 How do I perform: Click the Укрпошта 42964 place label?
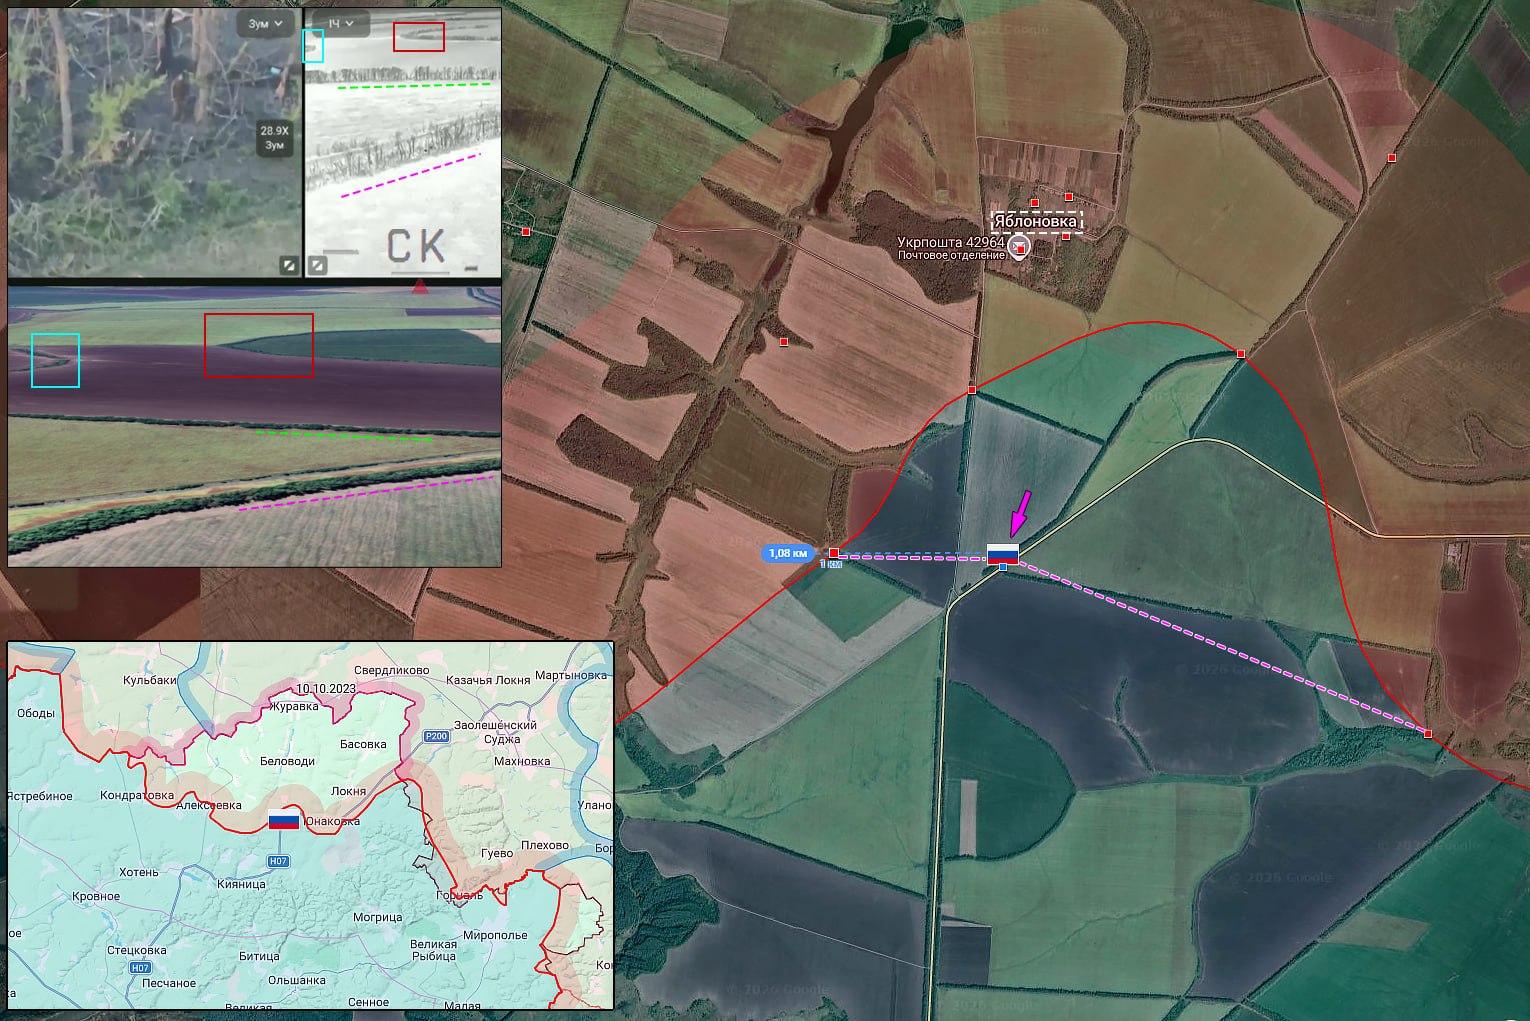pos(950,242)
